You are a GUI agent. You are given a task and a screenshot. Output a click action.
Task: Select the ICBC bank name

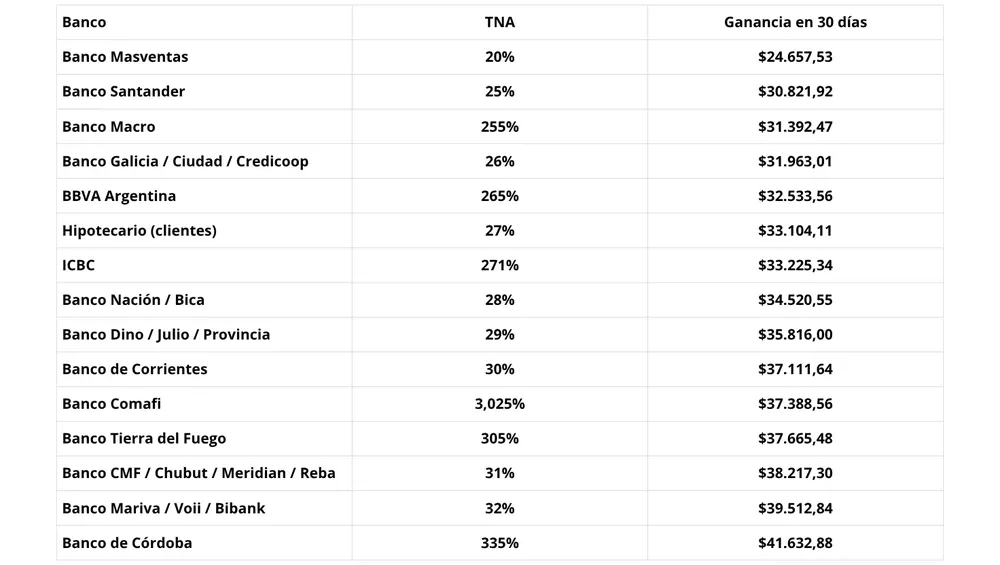(78, 265)
